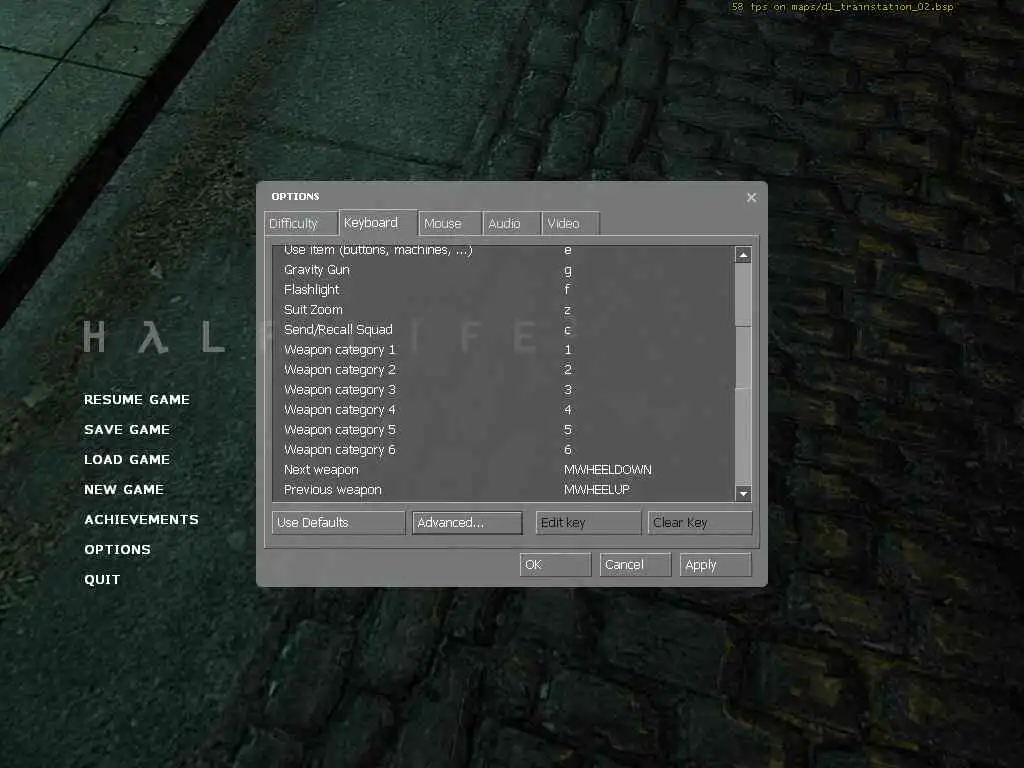The height and width of the screenshot is (768, 1024).
Task: Open Load Game from the main menu
Action: [x=127, y=460]
